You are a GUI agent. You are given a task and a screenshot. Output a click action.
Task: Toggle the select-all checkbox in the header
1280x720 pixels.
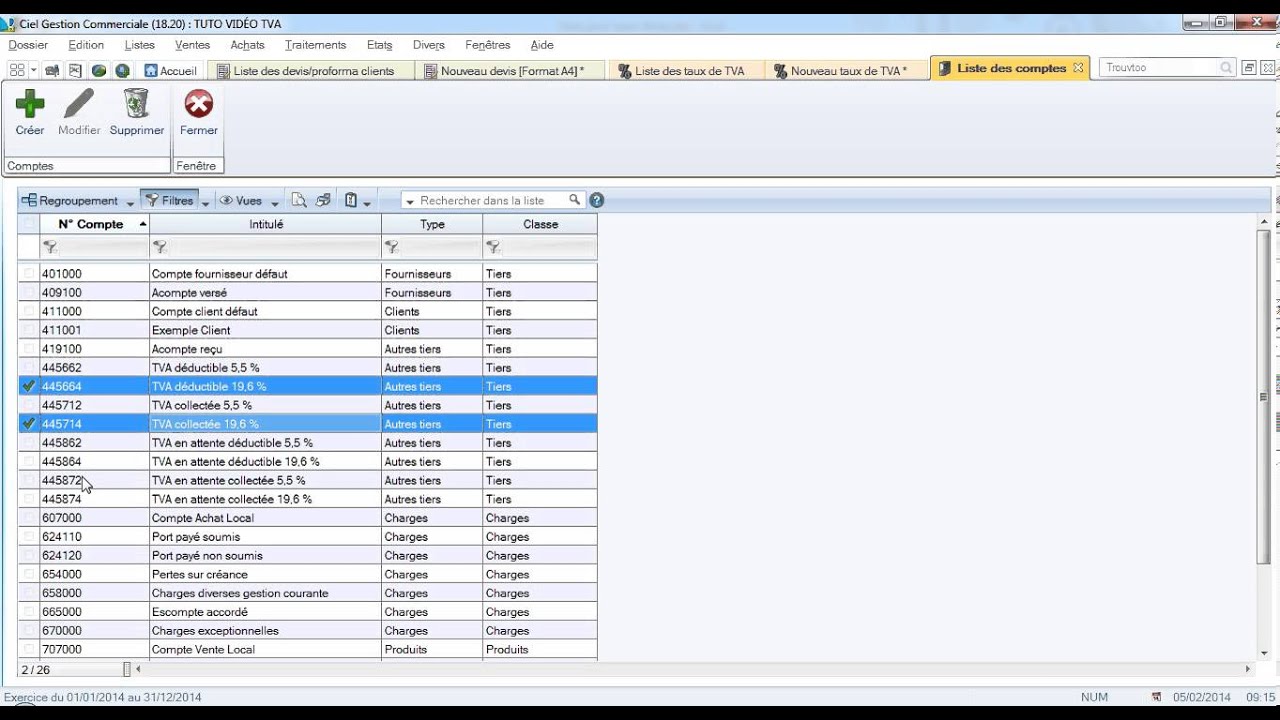click(29, 224)
